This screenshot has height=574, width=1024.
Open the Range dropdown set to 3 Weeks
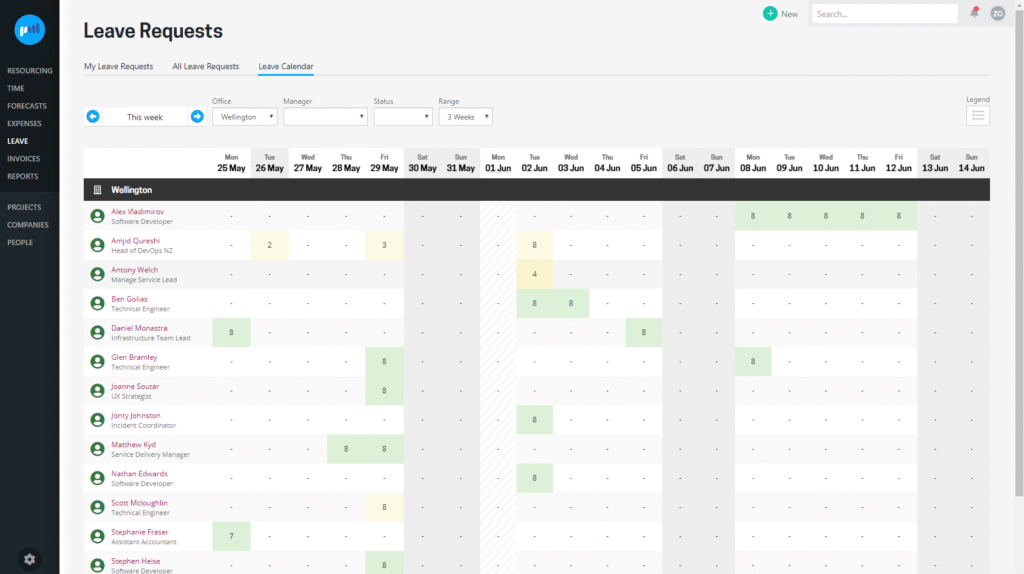point(465,117)
